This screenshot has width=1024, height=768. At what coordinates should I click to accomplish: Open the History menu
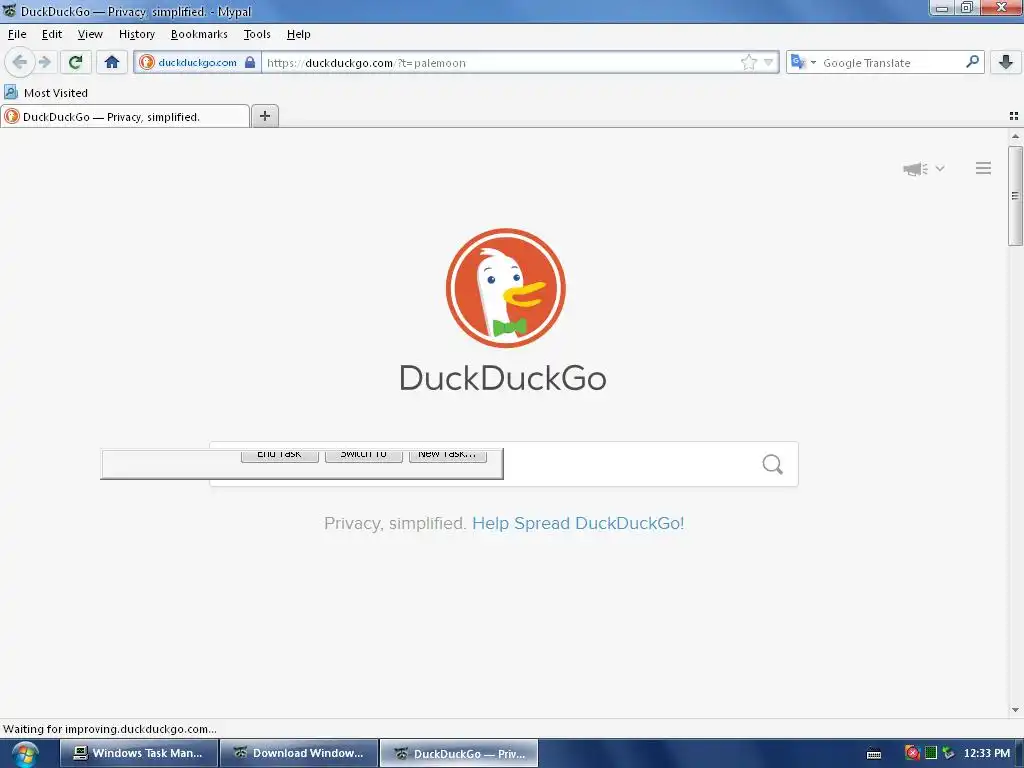(136, 34)
